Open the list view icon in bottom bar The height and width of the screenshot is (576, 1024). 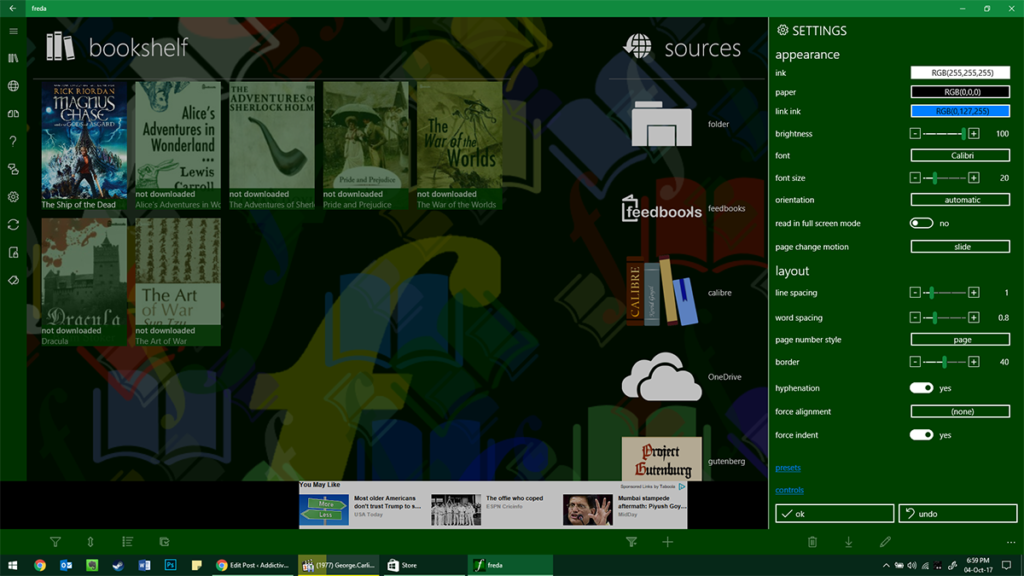pyautogui.click(x=127, y=542)
